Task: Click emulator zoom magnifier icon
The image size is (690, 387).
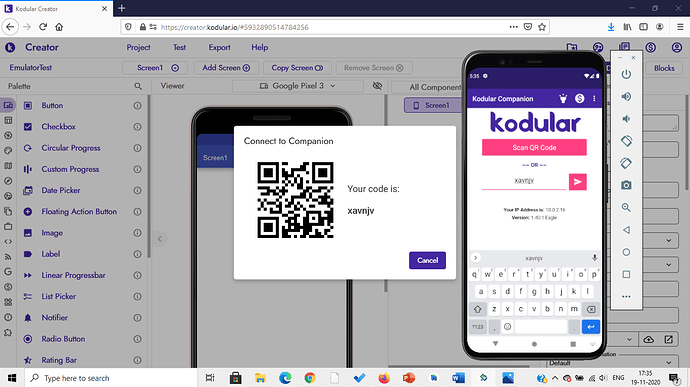Action: [x=626, y=207]
